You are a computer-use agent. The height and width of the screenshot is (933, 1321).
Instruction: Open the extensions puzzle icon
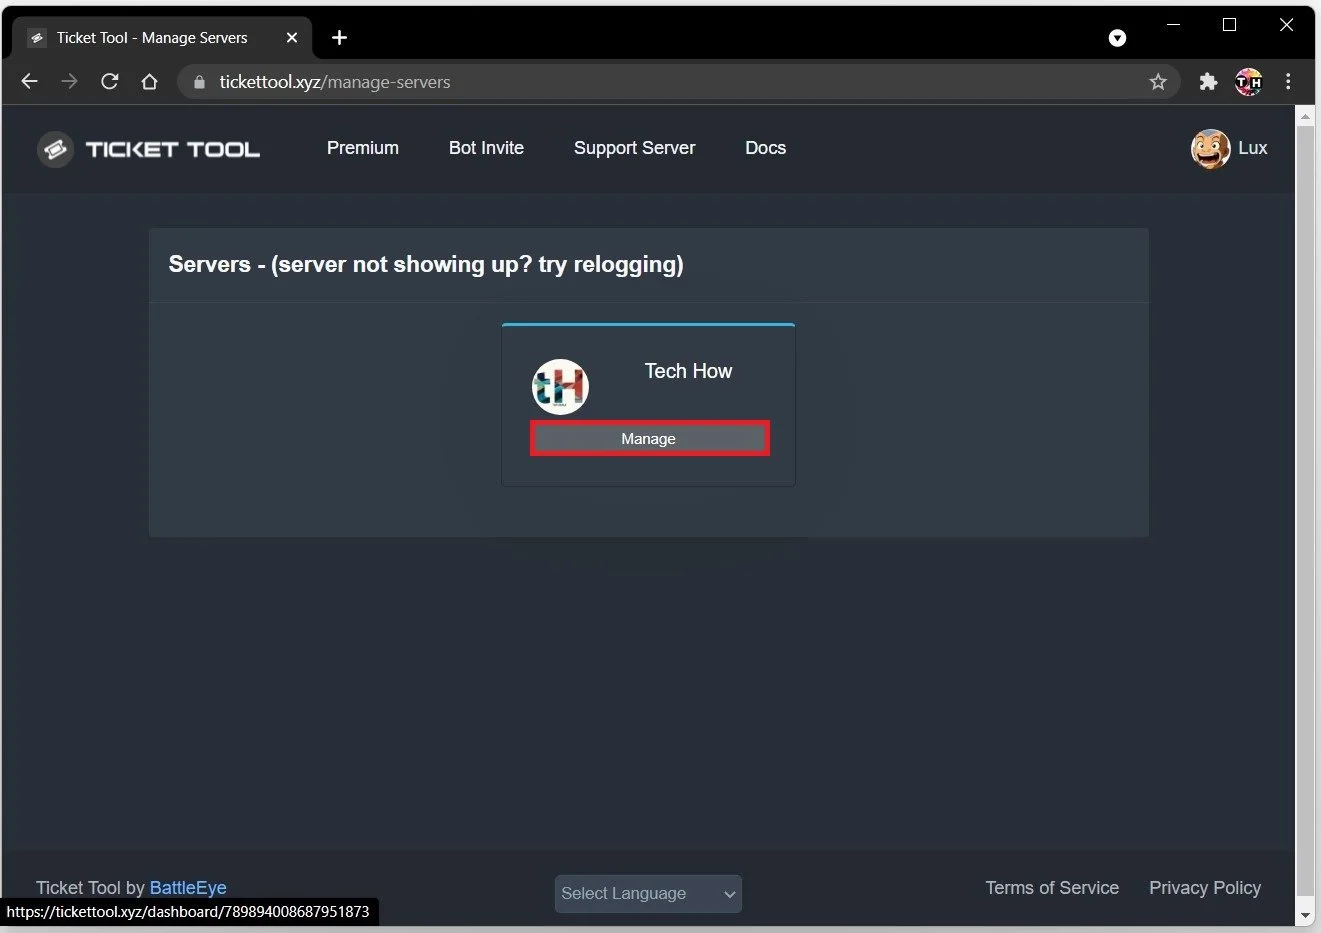(1208, 82)
